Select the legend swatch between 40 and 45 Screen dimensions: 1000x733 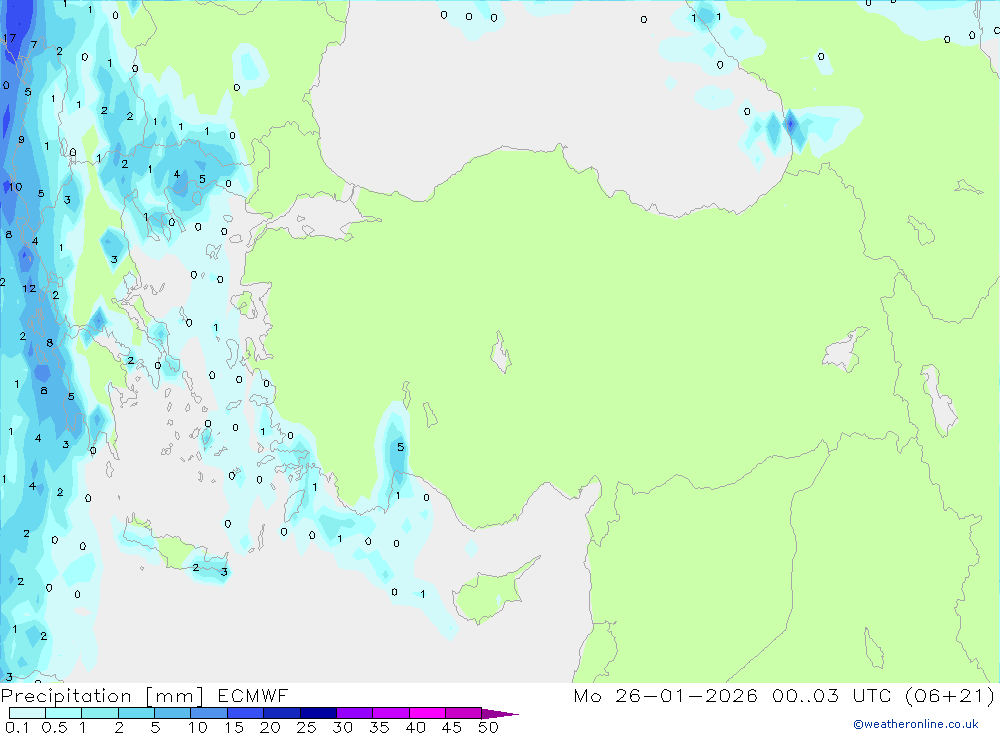tap(427, 713)
